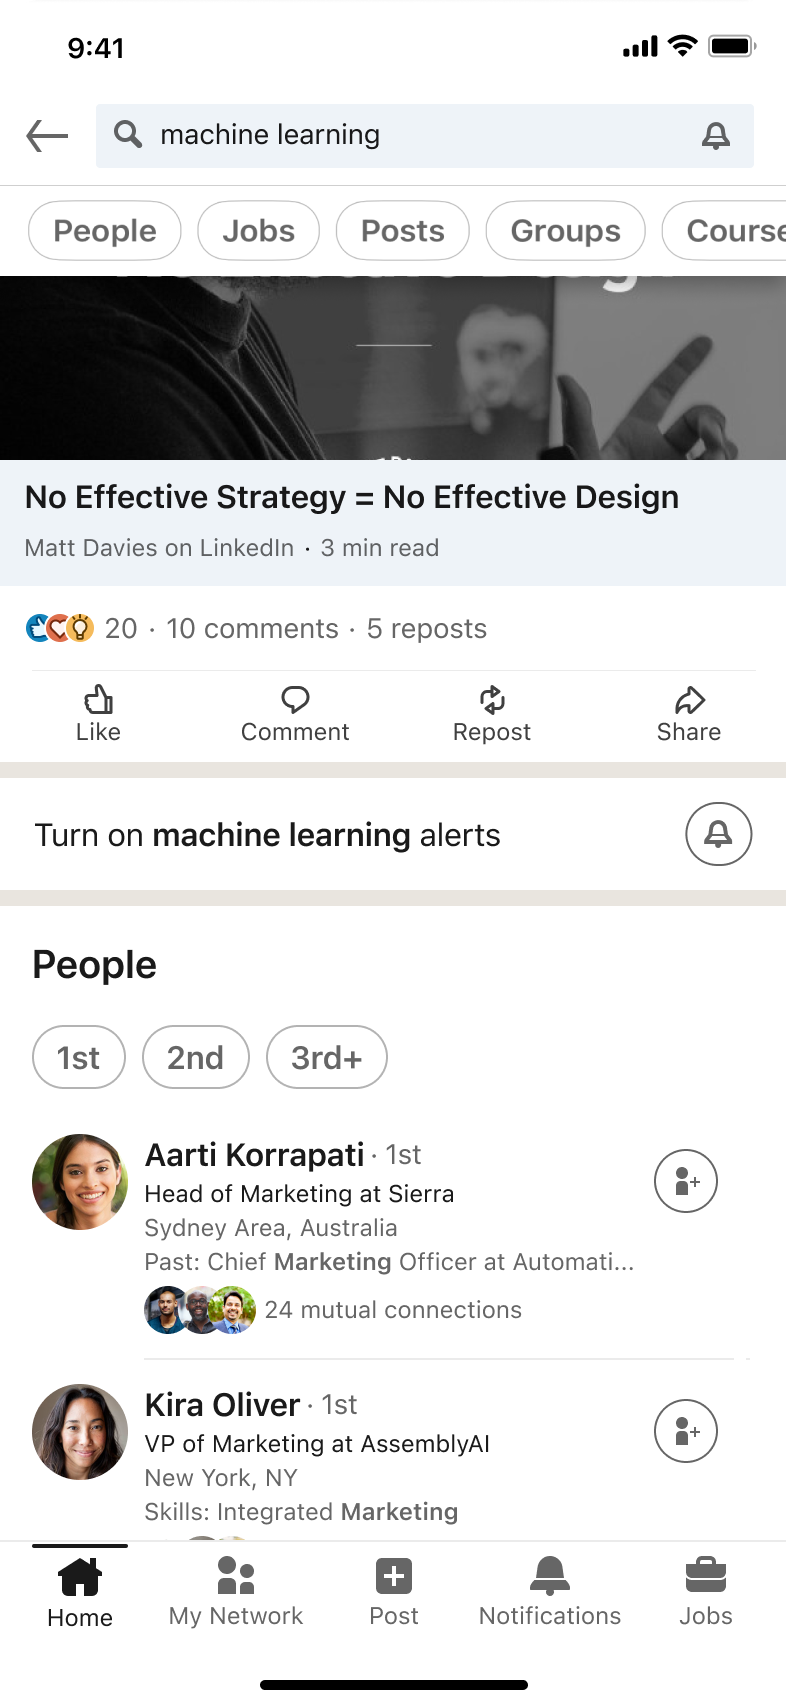The height and width of the screenshot is (1704, 786).
Task: Filter search results by Jobs
Action: [258, 231]
